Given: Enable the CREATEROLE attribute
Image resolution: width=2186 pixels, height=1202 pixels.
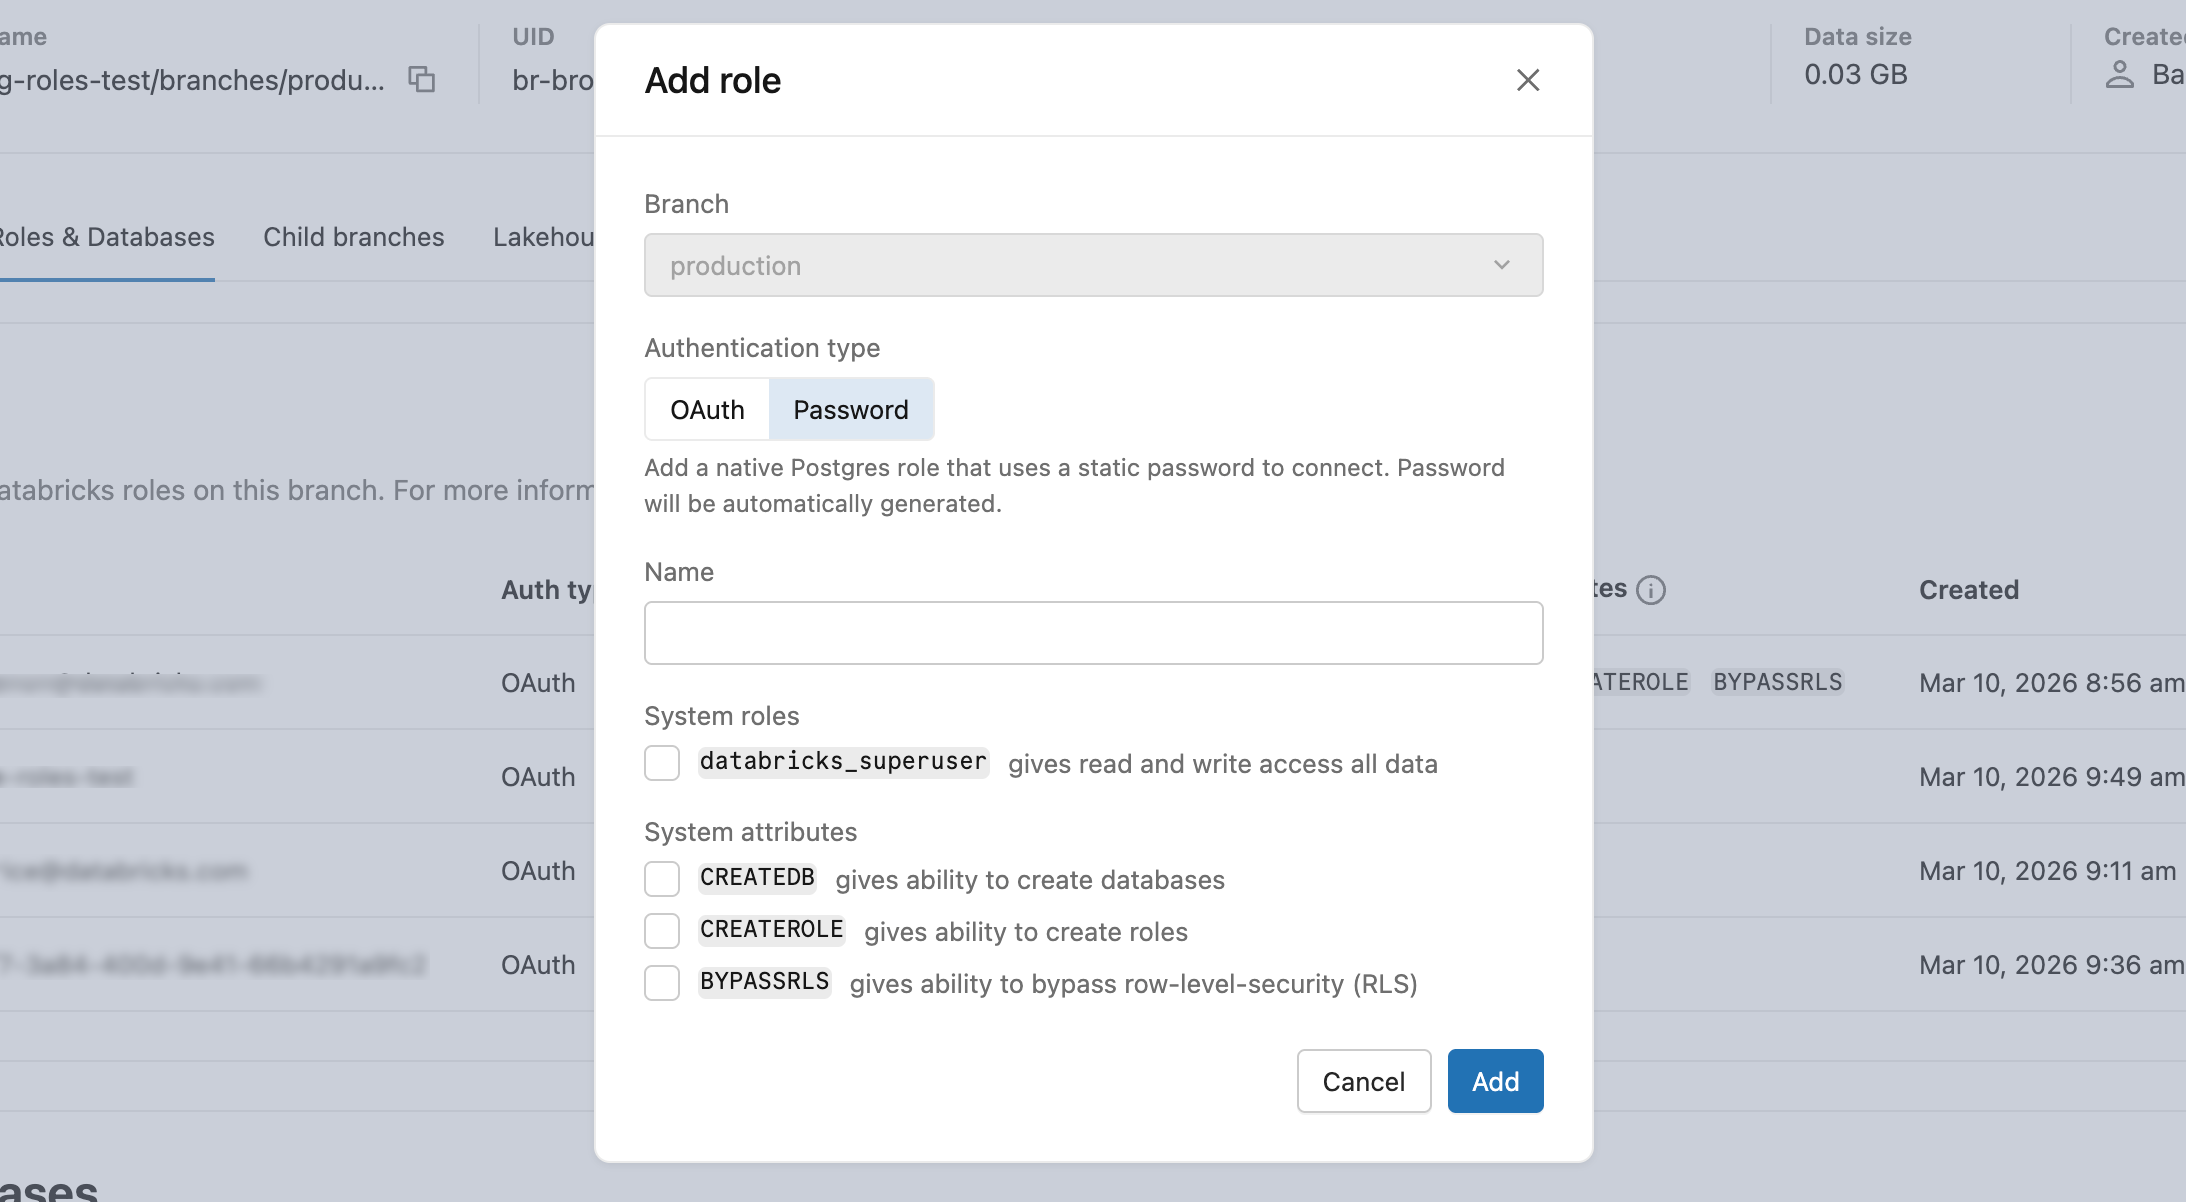Looking at the screenshot, I should 661,930.
